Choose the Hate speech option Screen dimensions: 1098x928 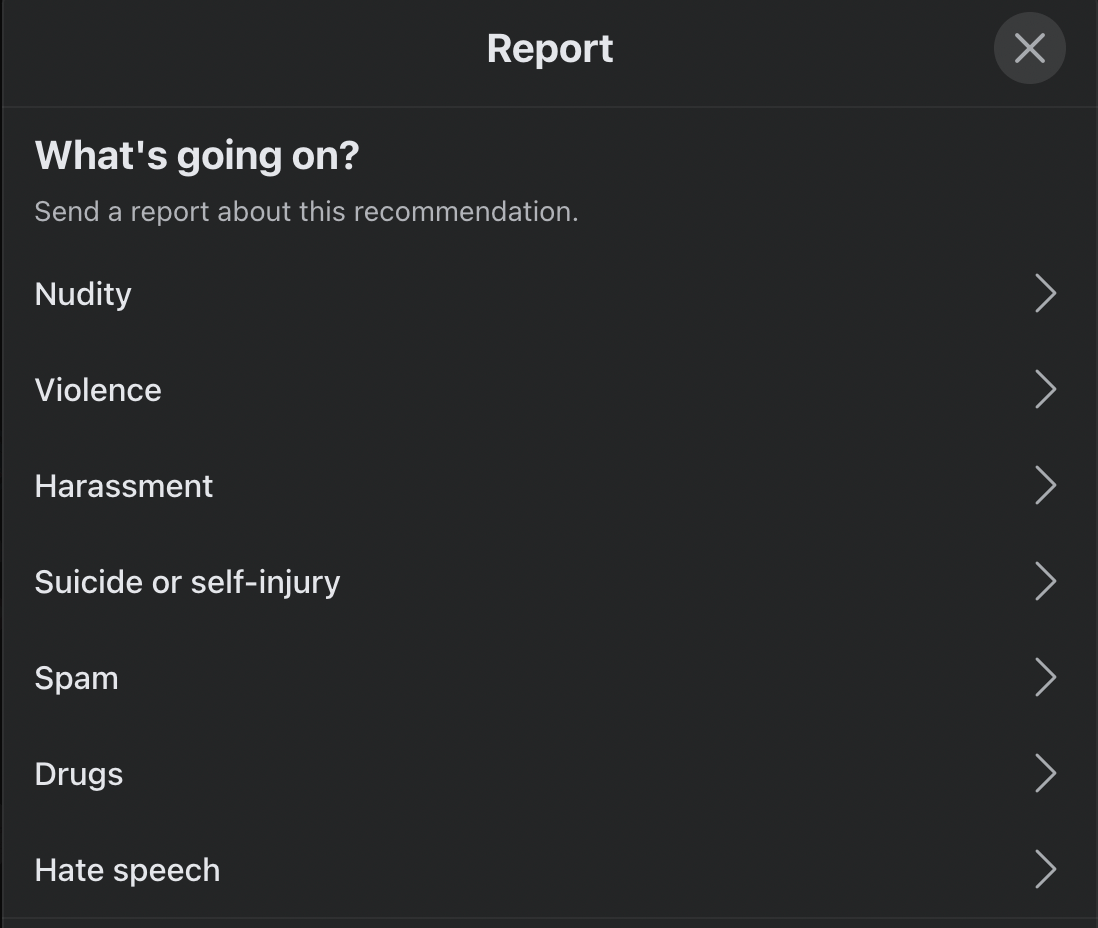[127, 870]
